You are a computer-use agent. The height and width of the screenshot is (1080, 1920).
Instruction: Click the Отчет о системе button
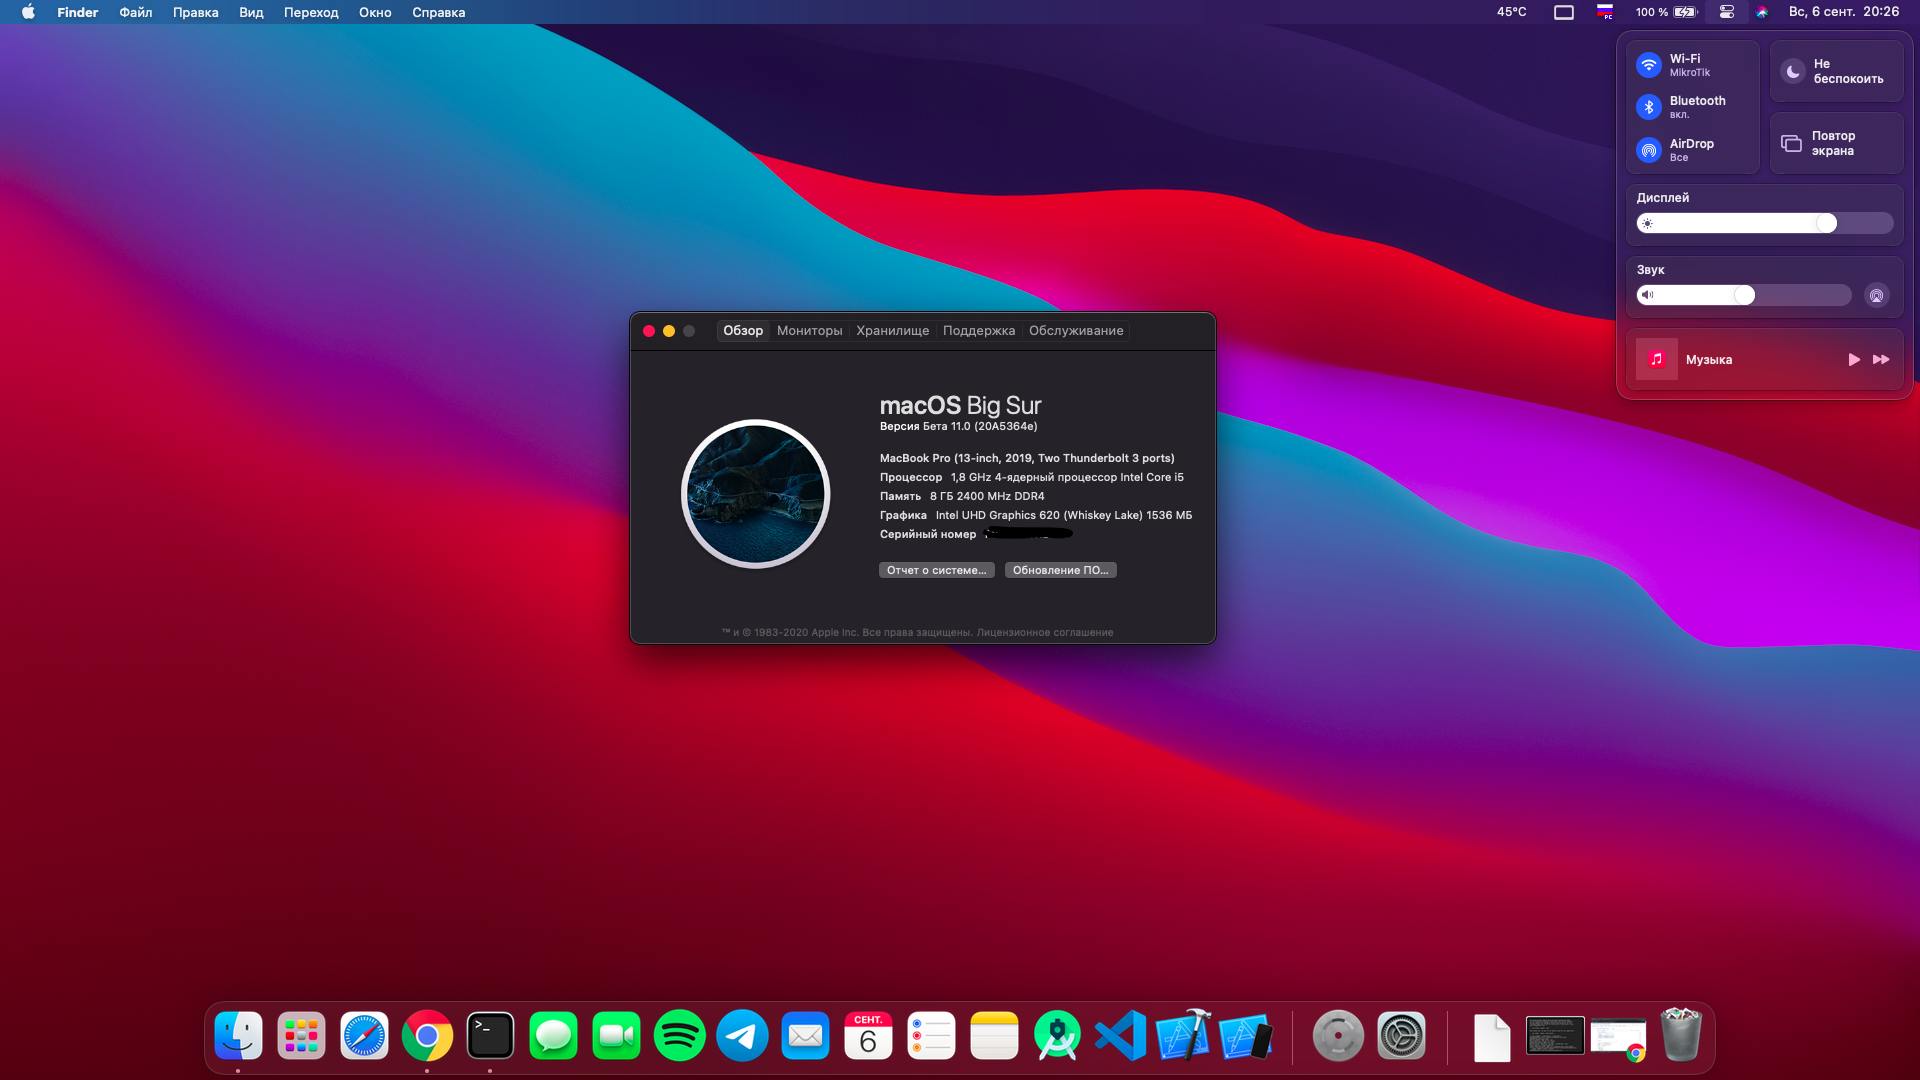(936, 570)
